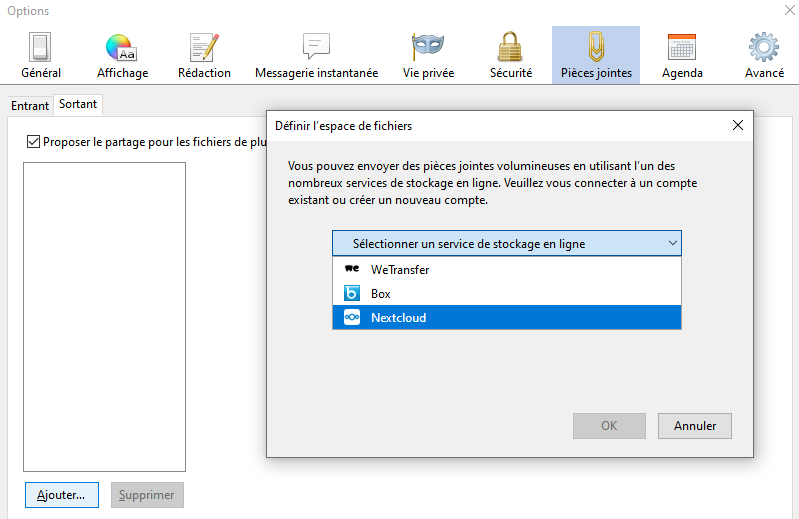Open the Sécurité padlock pane
The height and width of the screenshot is (519, 799).
[x=511, y=55]
